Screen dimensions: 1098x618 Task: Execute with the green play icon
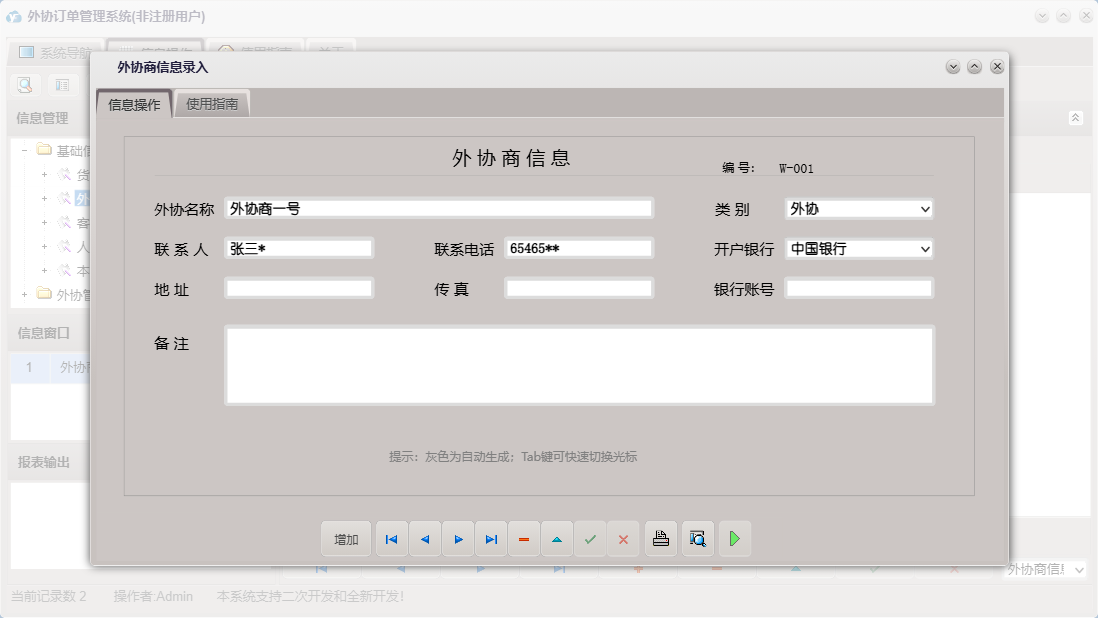click(x=734, y=539)
